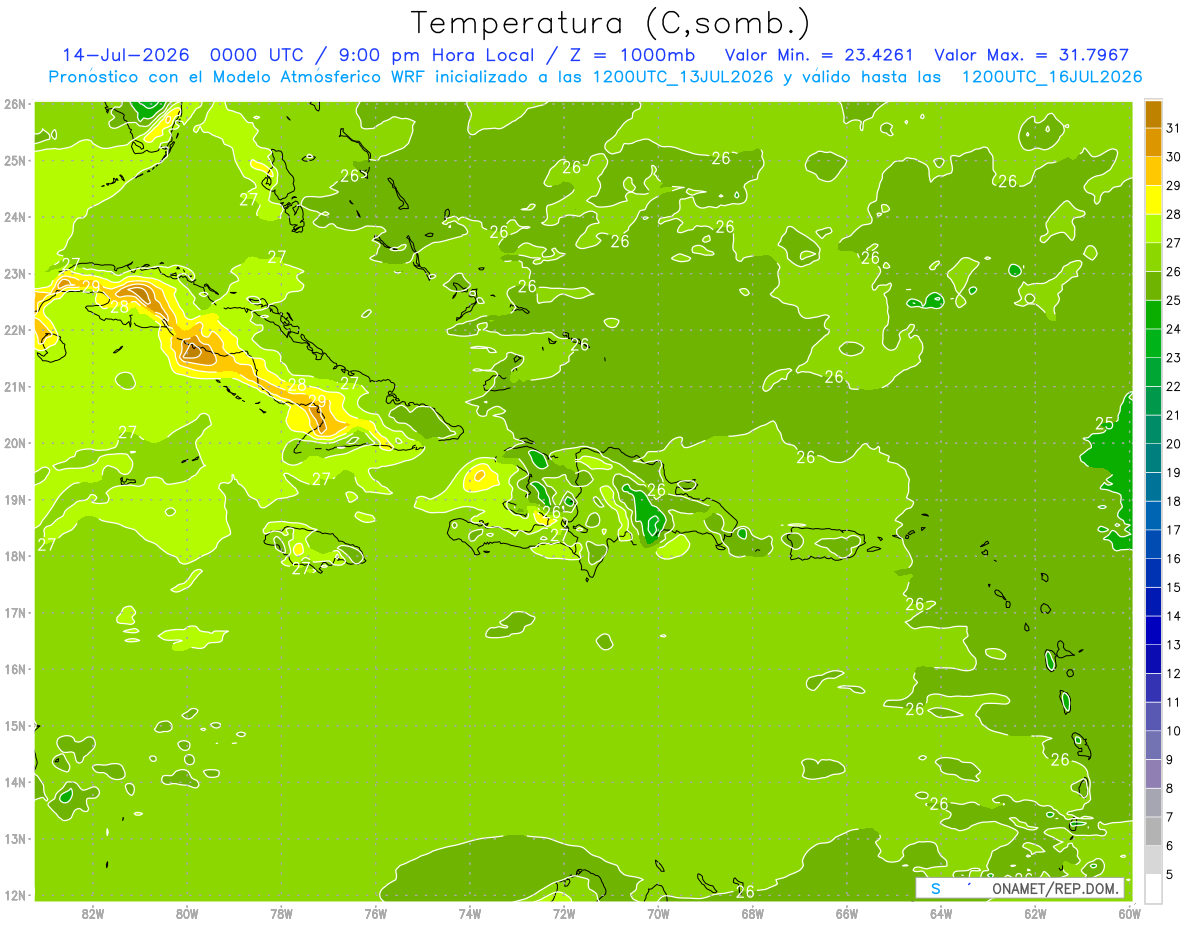Click the "22" color scale label
The height and width of the screenshot is (927, 1200).
click(1174, 387)
